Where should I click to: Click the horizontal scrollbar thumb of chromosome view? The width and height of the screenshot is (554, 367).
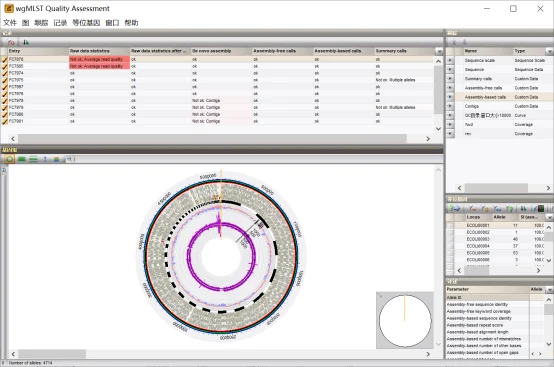[x=52, y=354]
